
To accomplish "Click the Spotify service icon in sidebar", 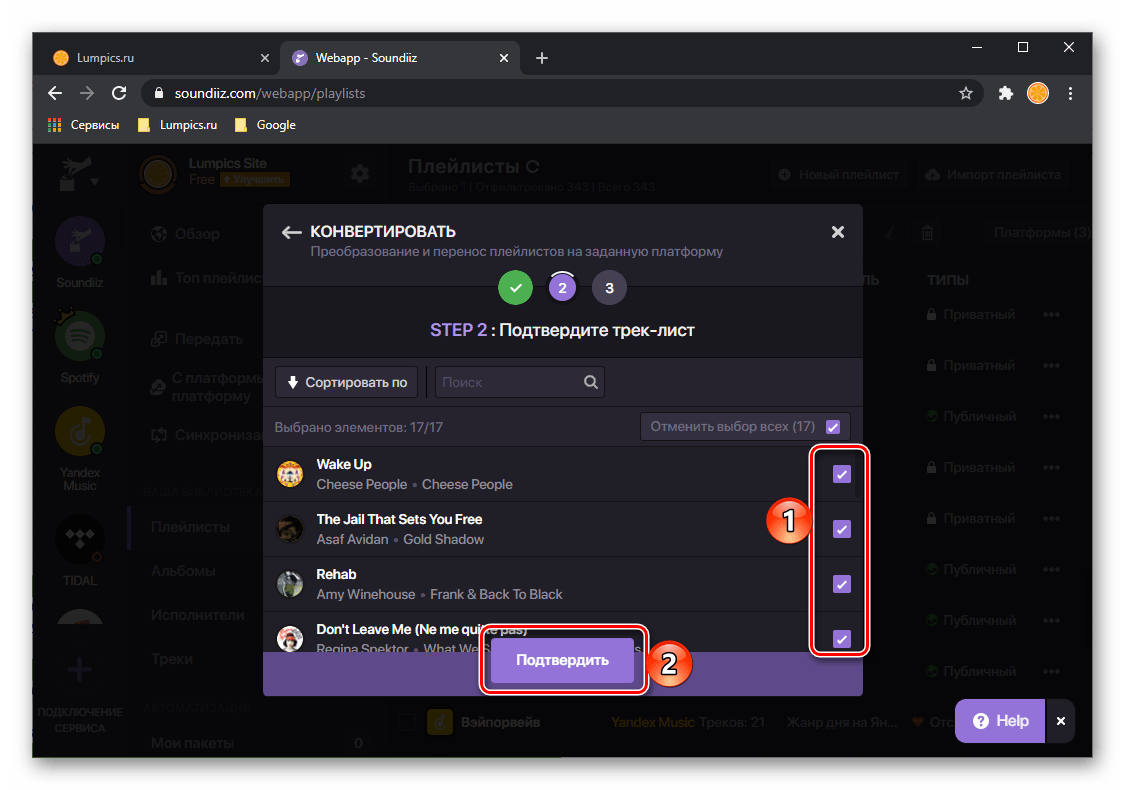I will [x=80, y=338].
